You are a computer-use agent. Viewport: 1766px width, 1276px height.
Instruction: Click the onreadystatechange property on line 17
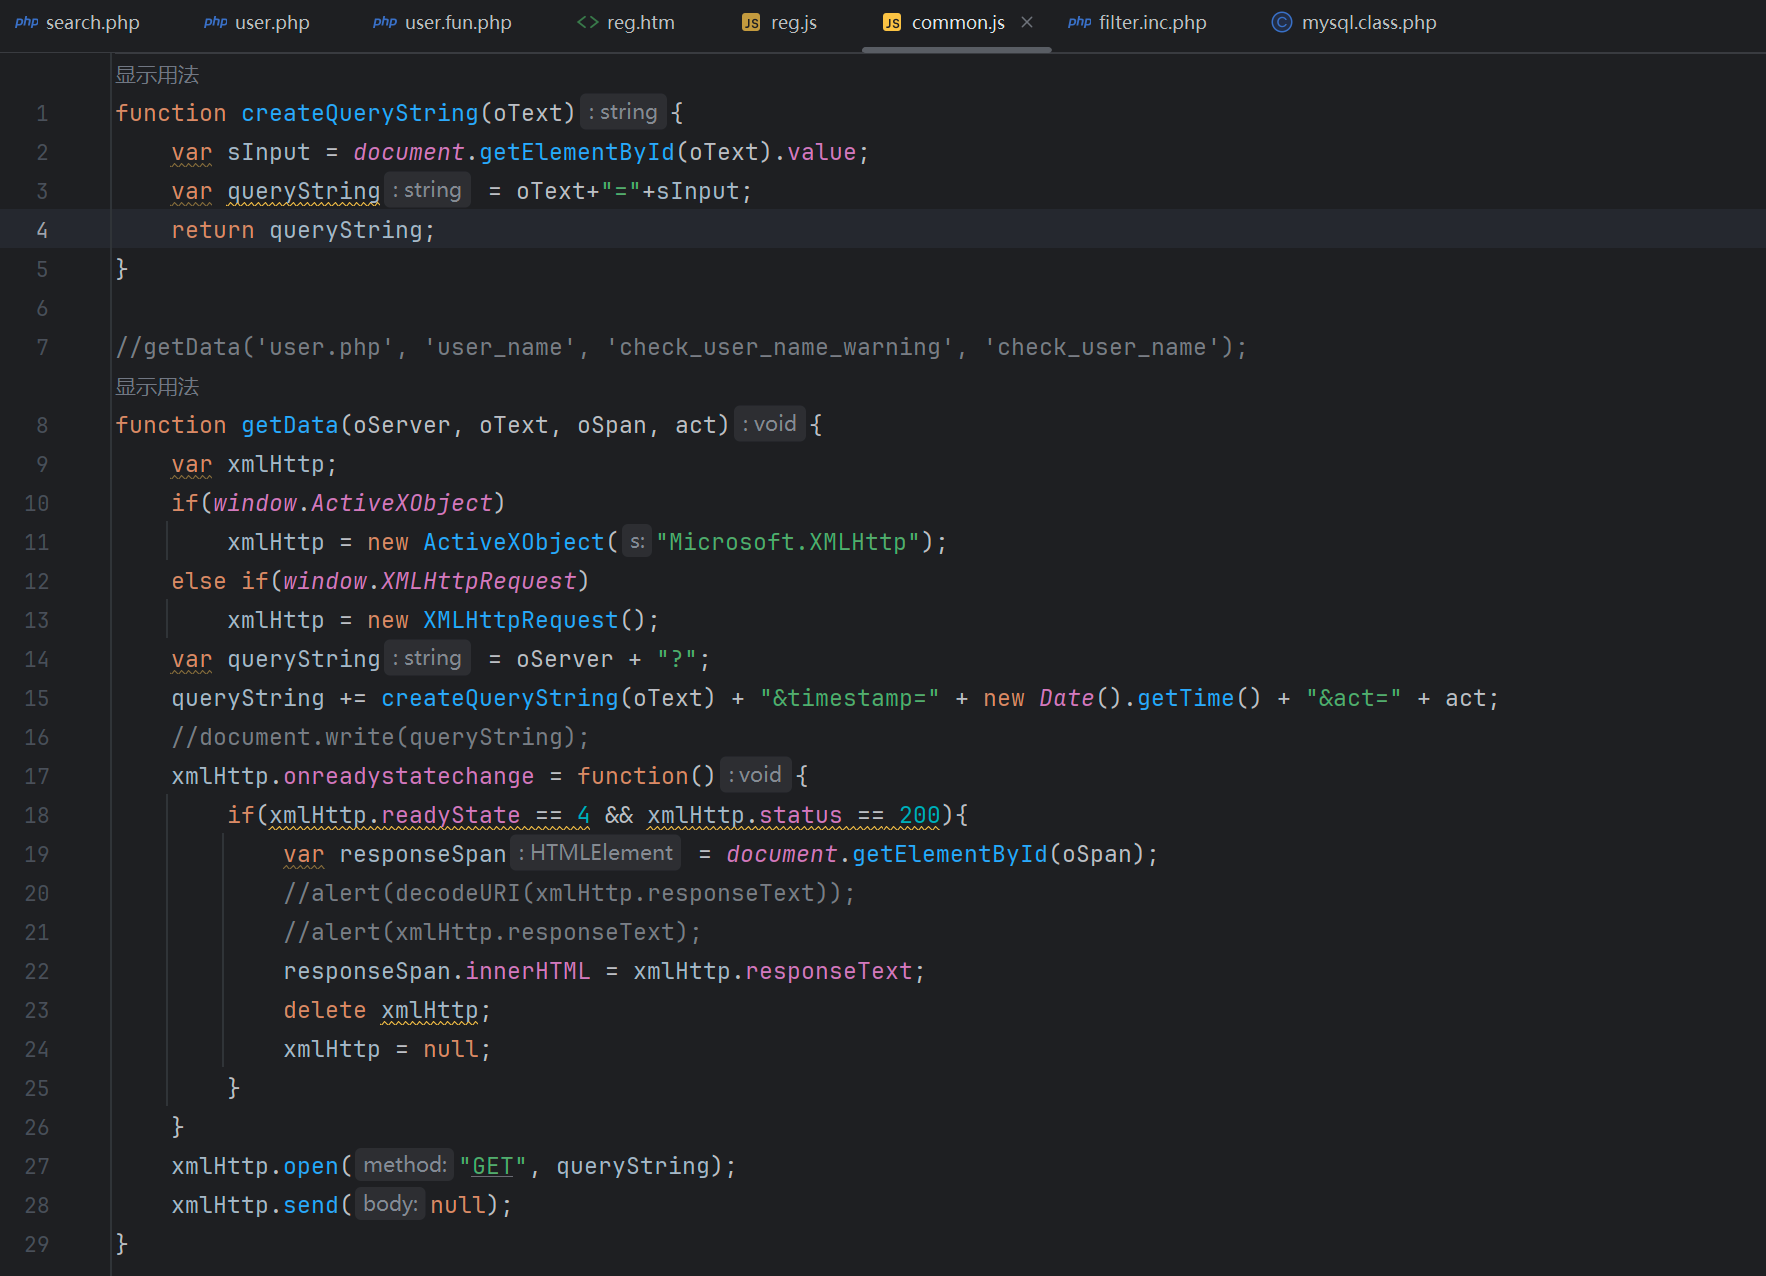(409, 776)
